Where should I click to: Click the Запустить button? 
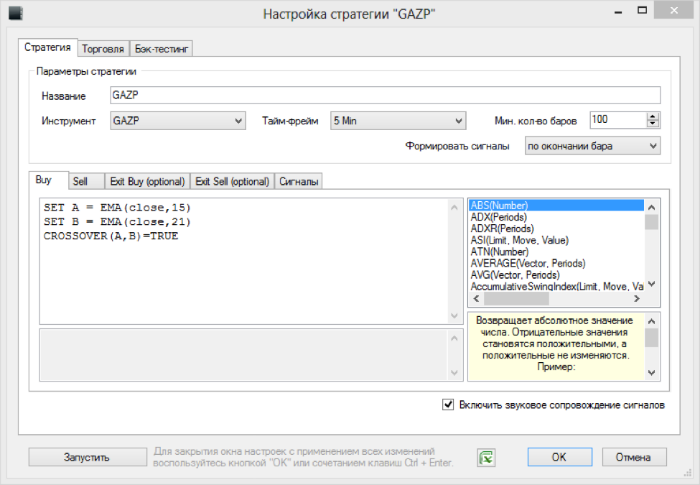(x=88, y=457)
